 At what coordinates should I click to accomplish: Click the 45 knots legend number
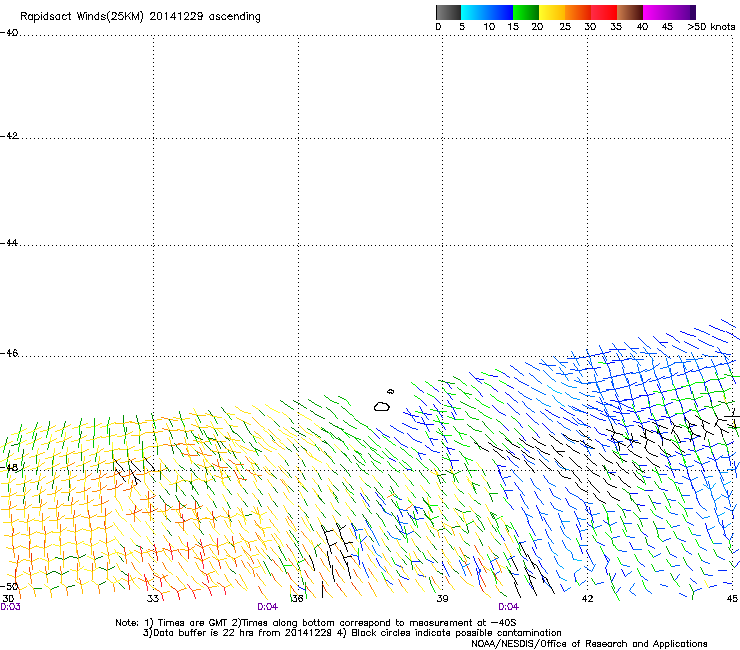pos(667,27)
